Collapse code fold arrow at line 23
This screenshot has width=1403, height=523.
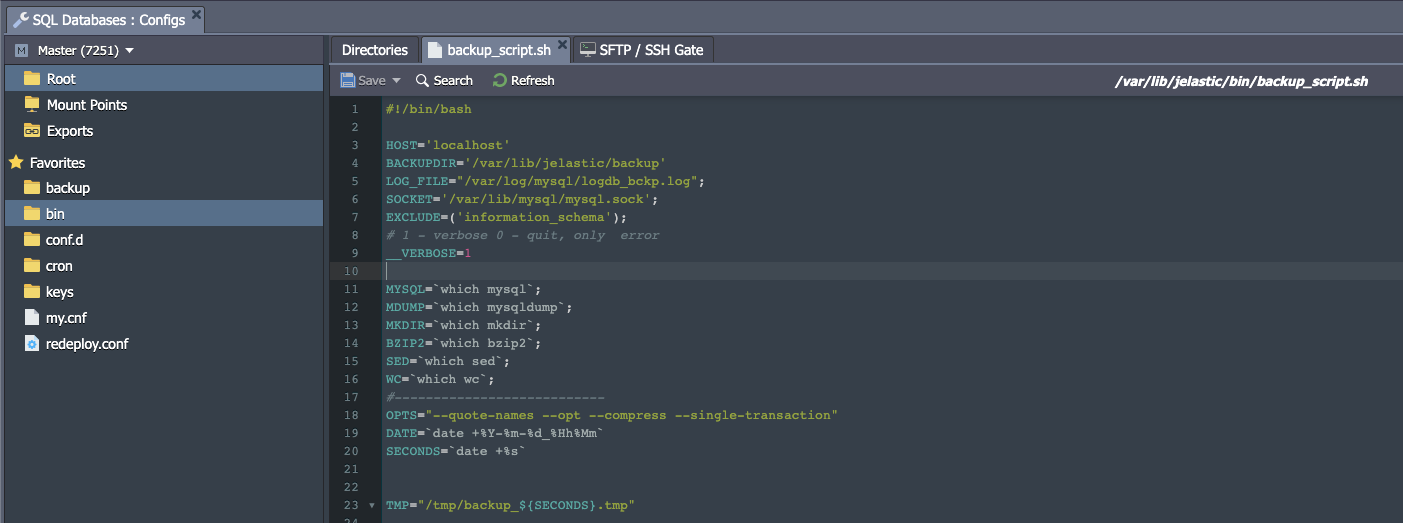[x=372, y=506]
